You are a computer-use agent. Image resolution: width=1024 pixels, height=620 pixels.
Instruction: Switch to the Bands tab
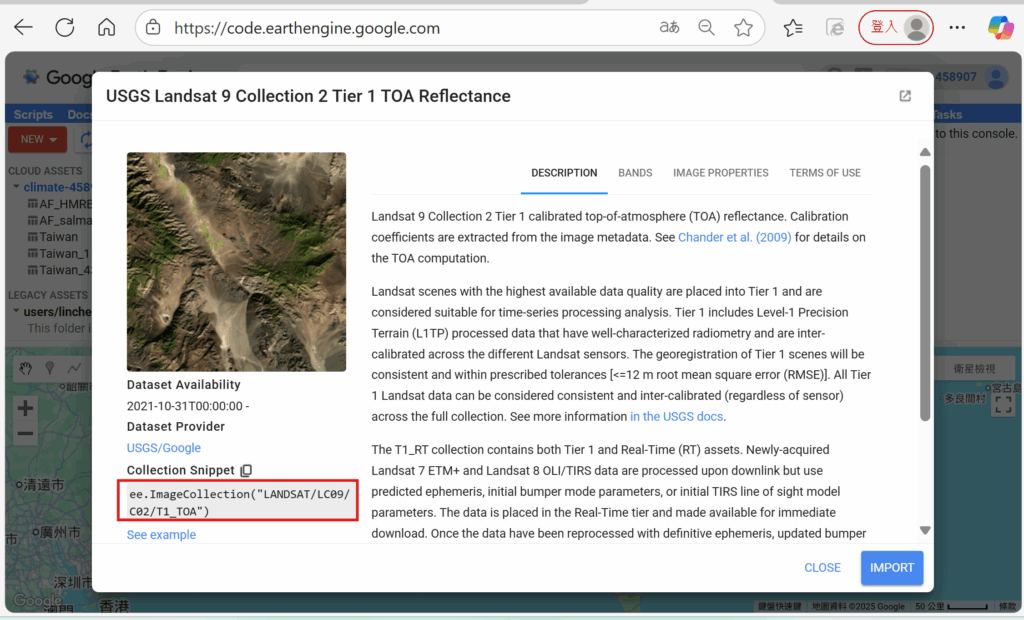click(635, 173)
